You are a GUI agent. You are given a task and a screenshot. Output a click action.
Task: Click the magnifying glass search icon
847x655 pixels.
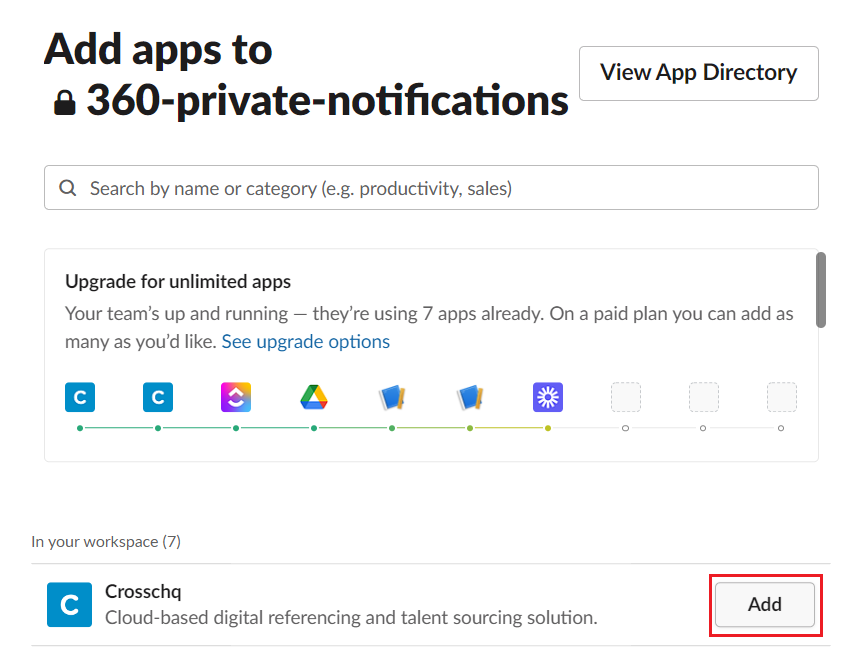coord(68,188)
